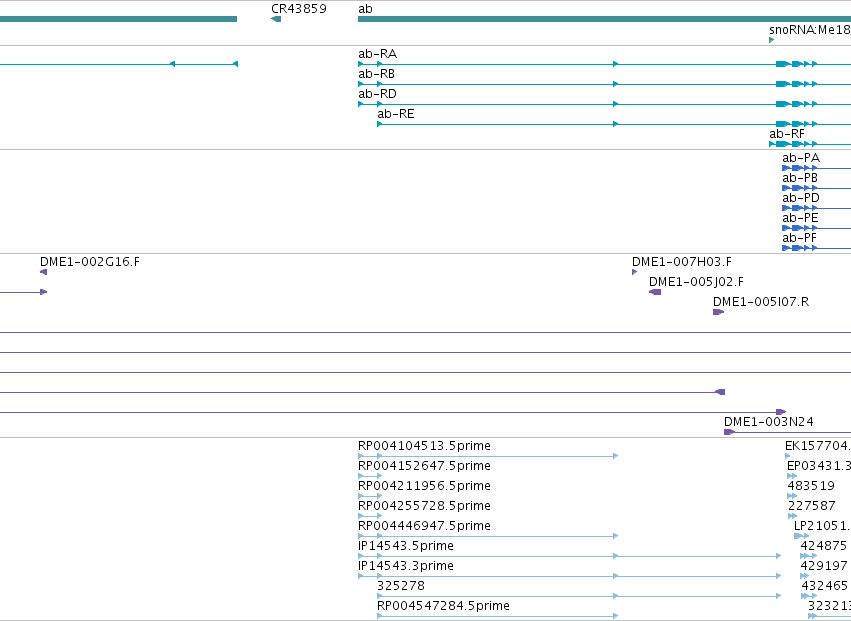Click the DME1-007H03.F marker
Screen dimensions: 851x621
[634, 272]
